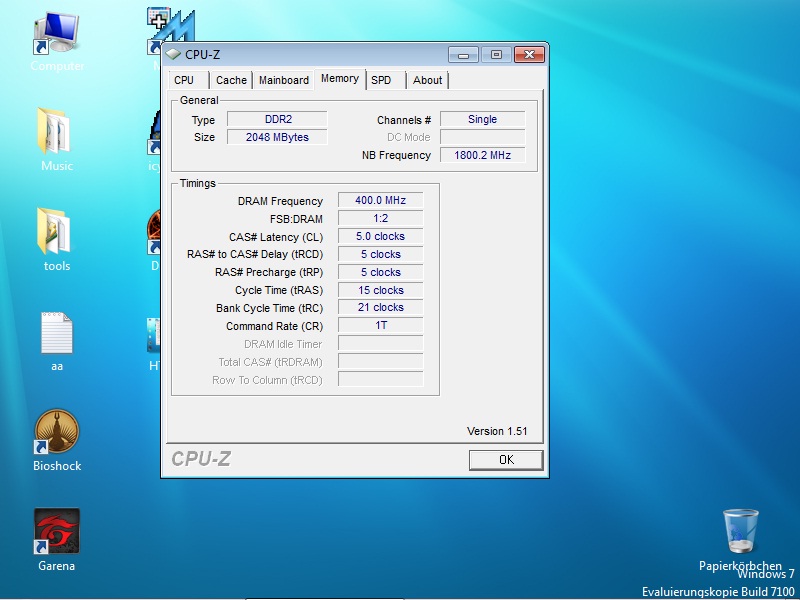800x600 pixels.
Task: Click the CAS# Latency (CL) label
Action: point(276,237)
